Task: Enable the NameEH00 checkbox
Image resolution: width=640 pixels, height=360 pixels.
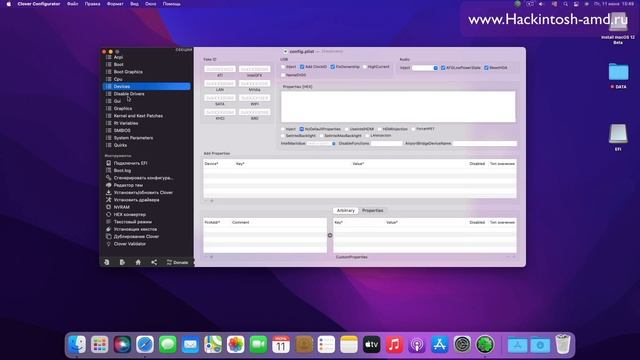Action: click(x=283, y=75)
